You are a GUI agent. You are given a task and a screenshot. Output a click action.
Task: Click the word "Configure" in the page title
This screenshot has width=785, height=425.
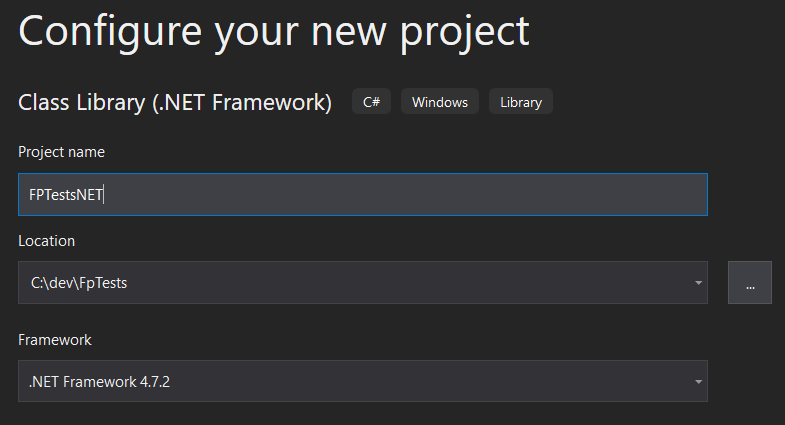click(x=110, y=33)
